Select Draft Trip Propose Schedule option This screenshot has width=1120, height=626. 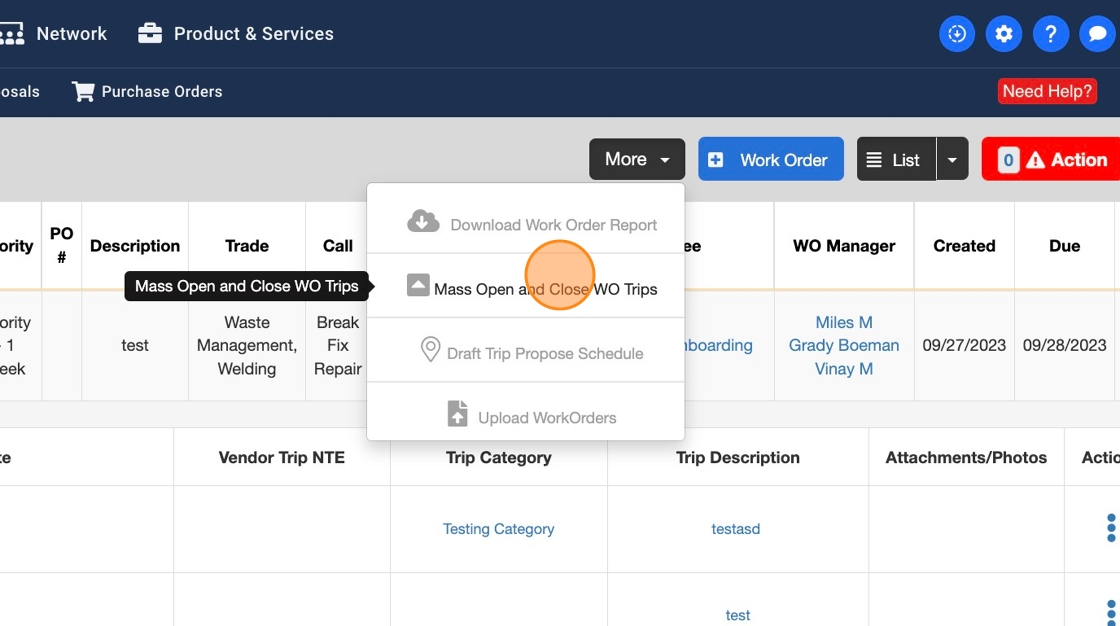click(x=544, y=353)
